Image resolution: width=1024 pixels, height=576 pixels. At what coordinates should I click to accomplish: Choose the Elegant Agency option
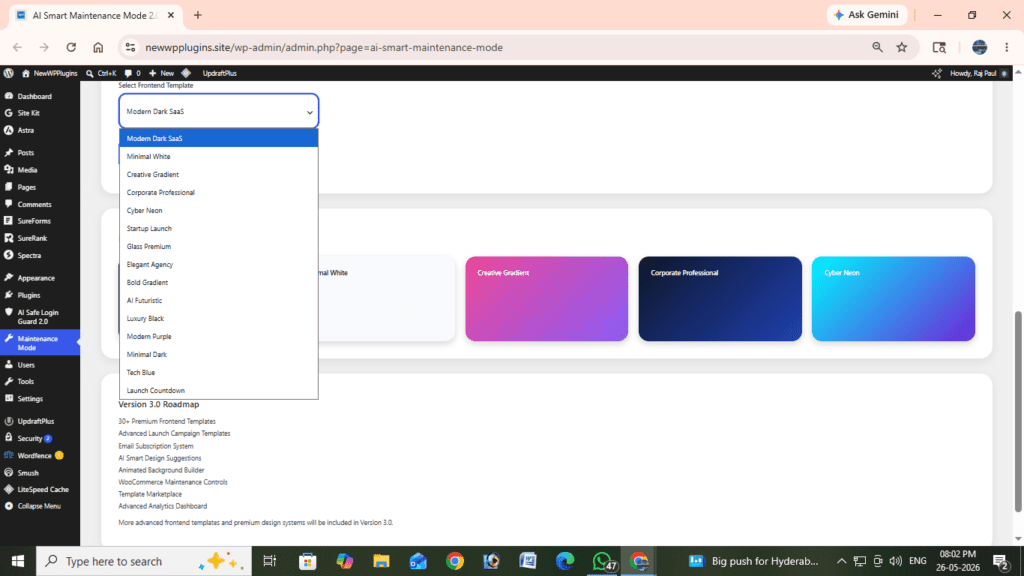click(219, 264)
